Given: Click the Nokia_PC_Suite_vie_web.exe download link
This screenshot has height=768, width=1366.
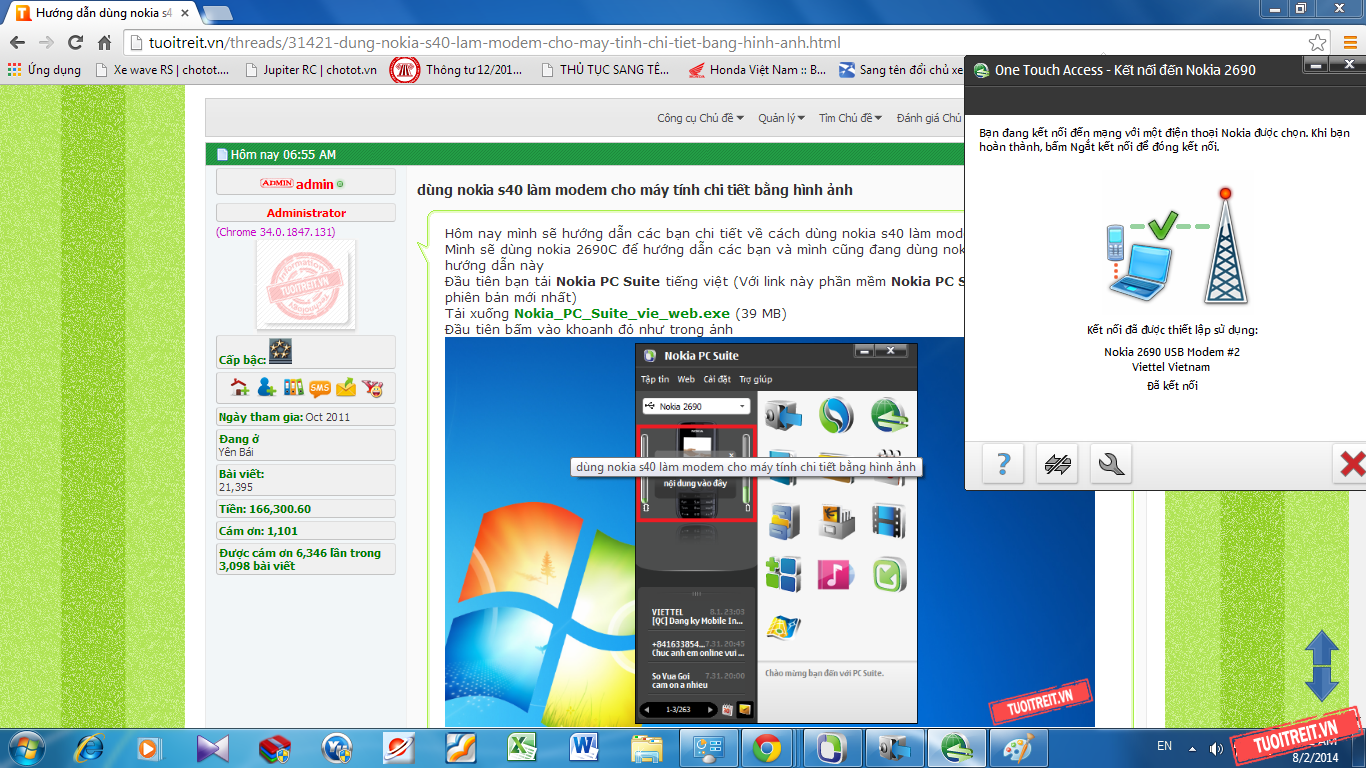Looking at the screenshot, I should pos(622,313).
